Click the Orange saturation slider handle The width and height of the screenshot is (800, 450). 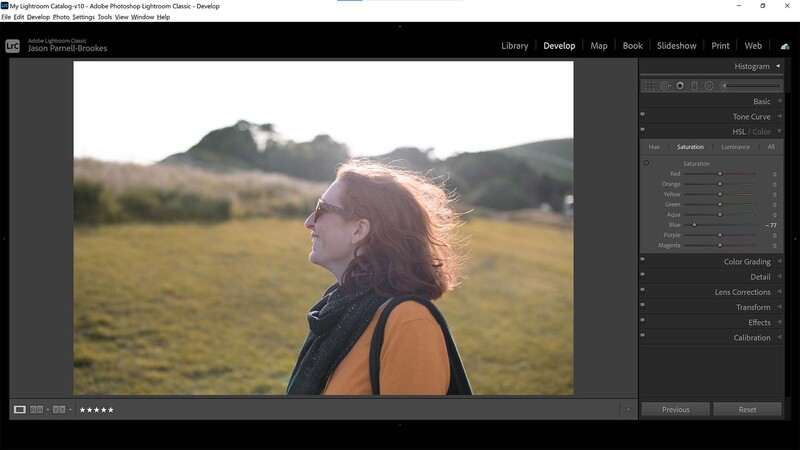coord(720,184)
